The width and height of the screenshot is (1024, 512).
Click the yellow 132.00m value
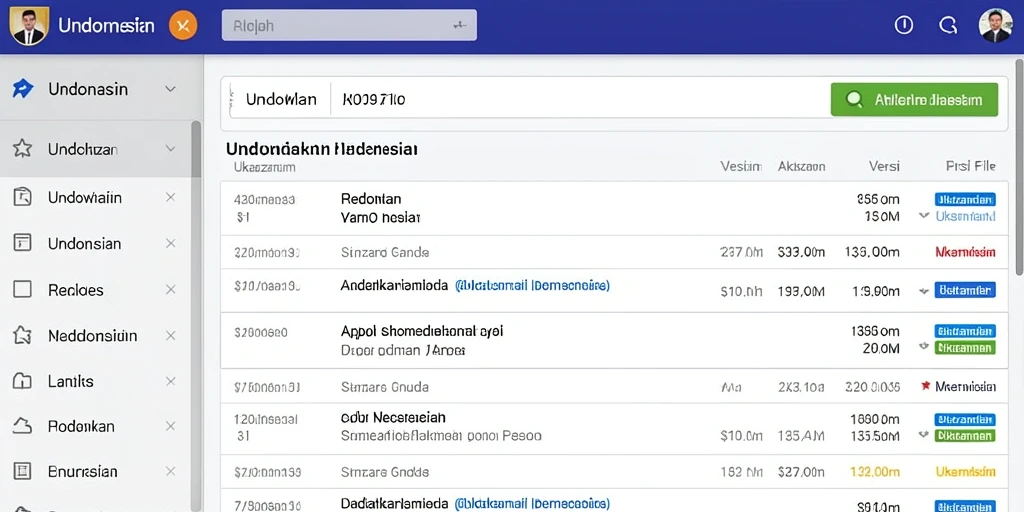tap(874, 472)
